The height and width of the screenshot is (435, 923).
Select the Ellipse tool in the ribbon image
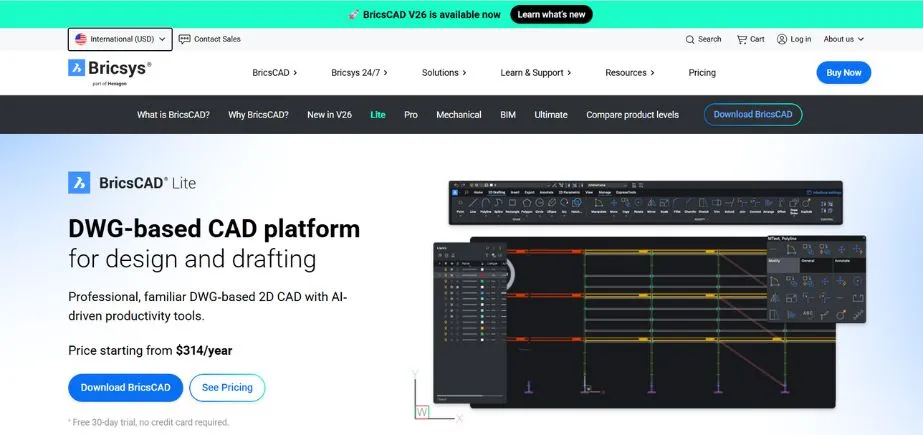pyautogui.click(x=552, y=205)
